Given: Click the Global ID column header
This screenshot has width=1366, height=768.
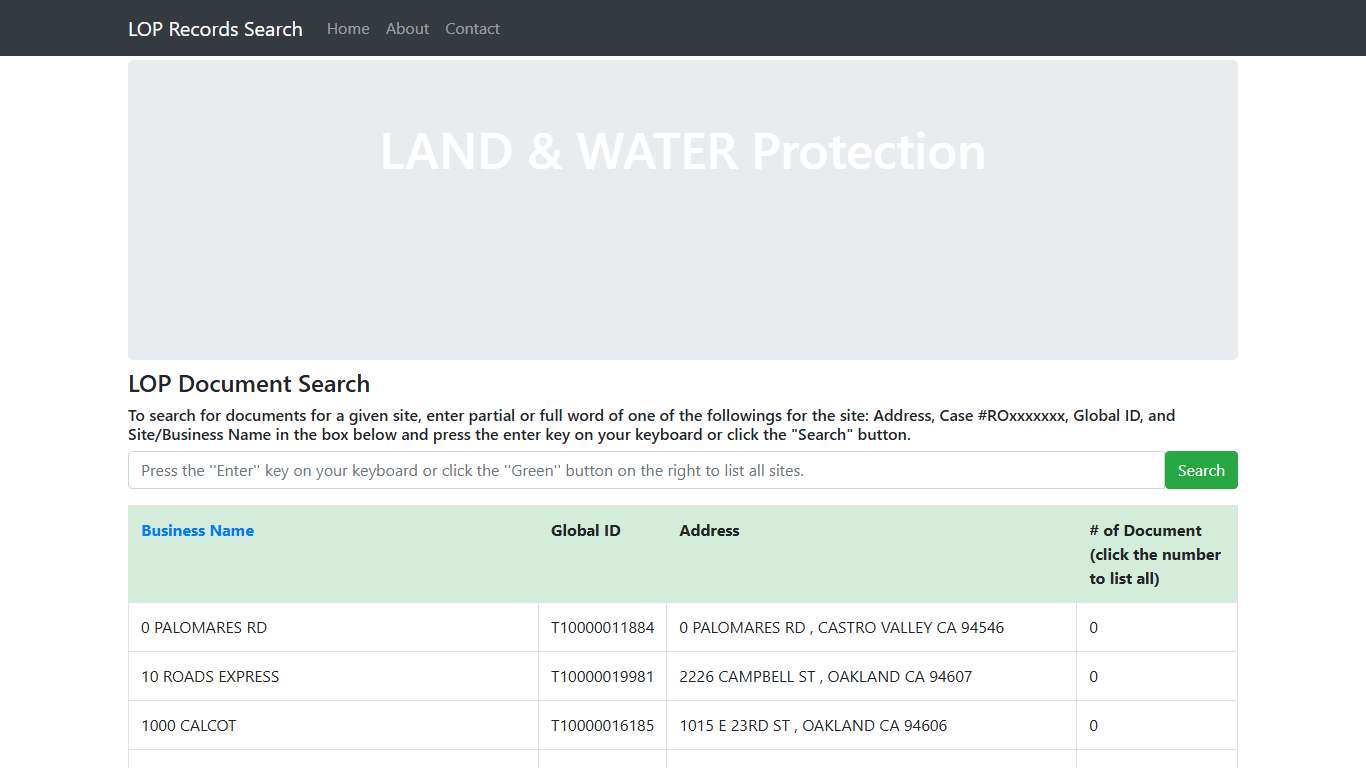Looking at the screenshot, I should [x=585, y=531].
